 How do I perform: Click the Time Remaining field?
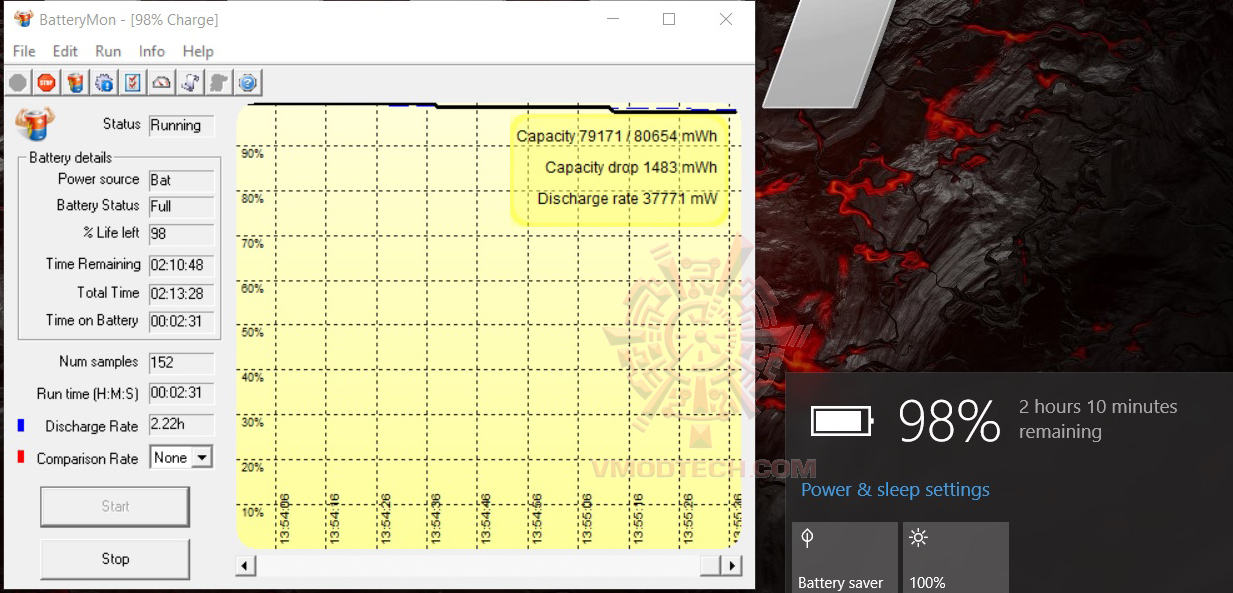[x=180, y=264]
